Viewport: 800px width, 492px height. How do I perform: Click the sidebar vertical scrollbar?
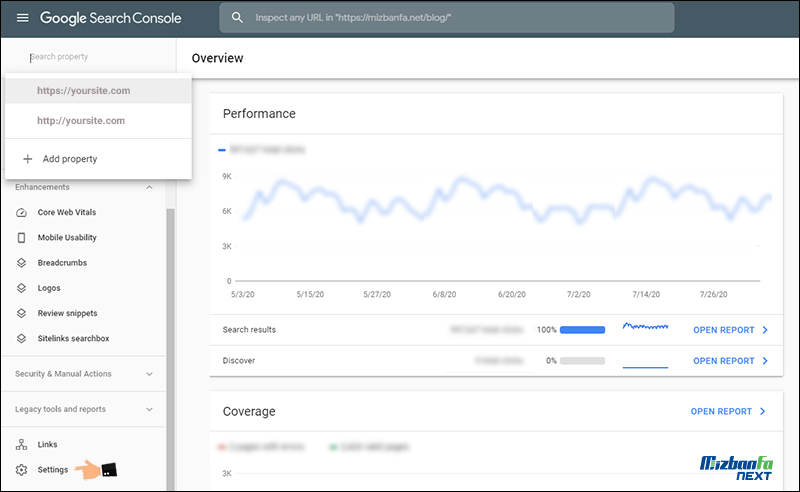[170, 347]
